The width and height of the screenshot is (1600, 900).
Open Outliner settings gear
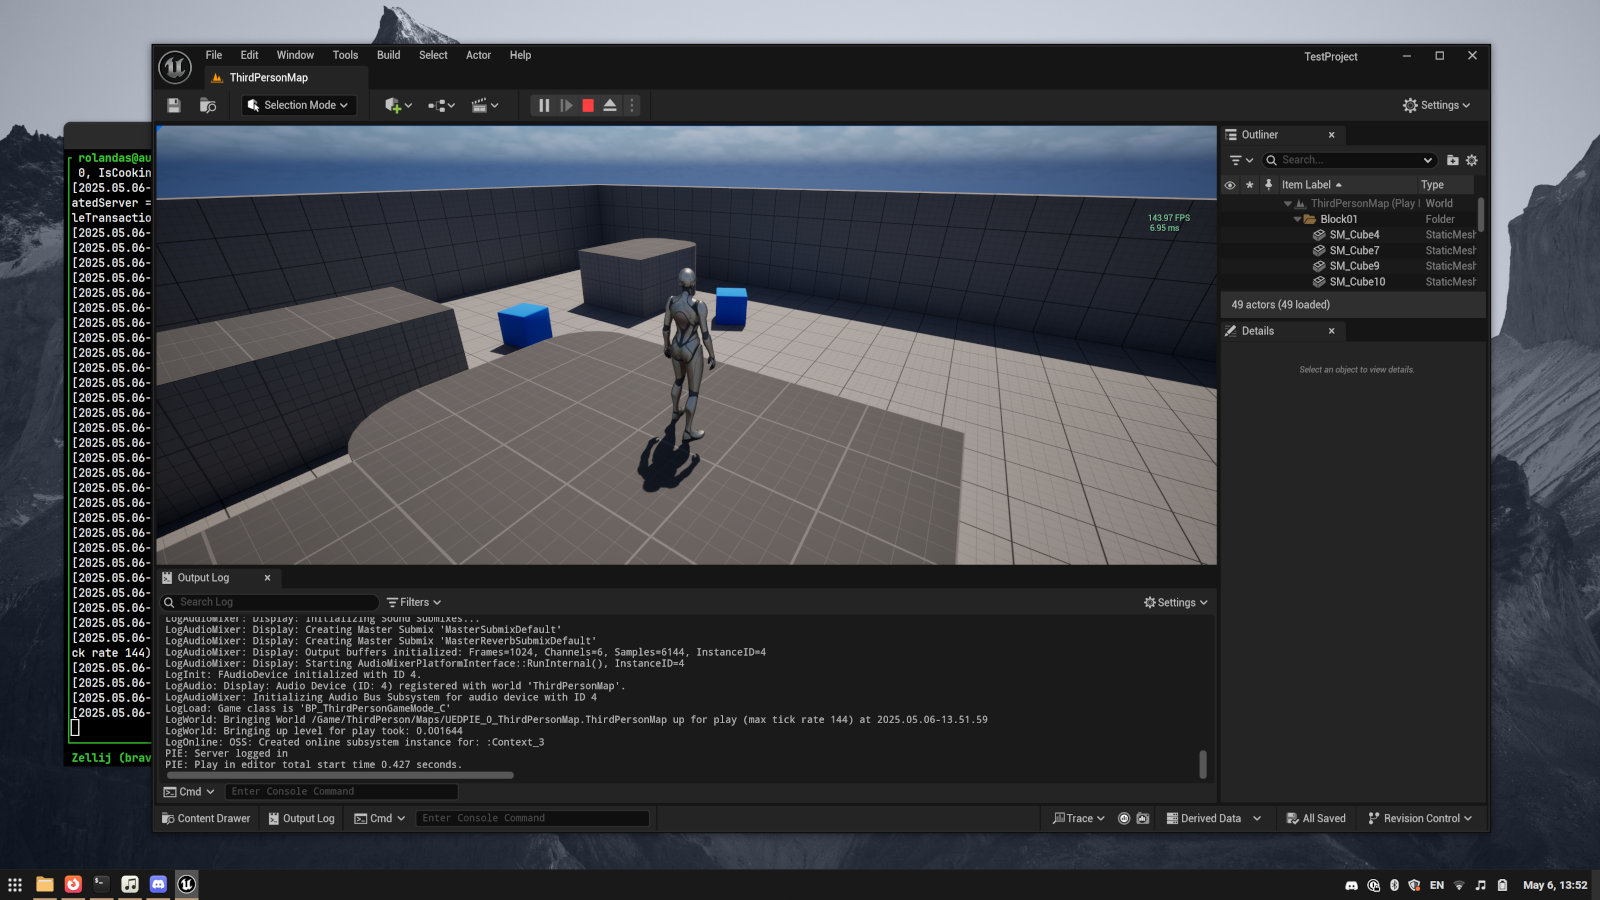pos(1471,160)
